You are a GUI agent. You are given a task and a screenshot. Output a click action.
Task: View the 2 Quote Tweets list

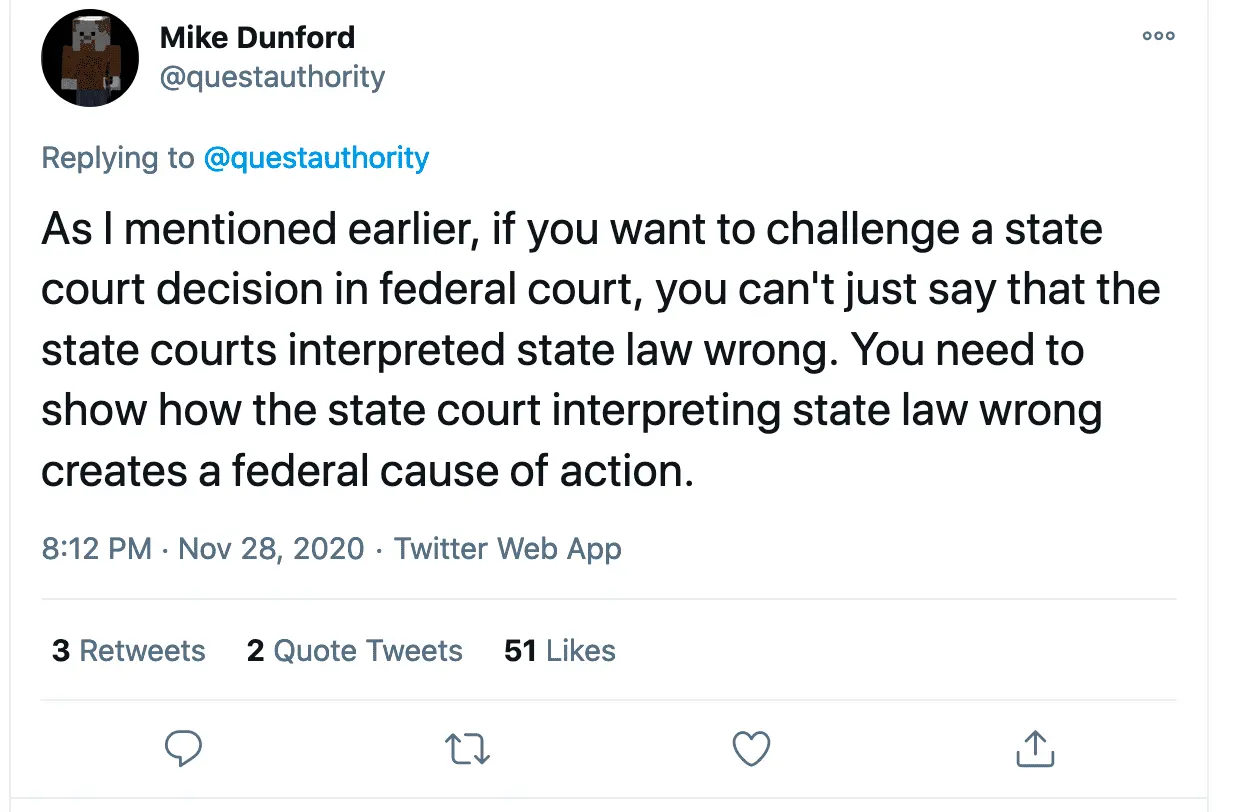point(354,651)
